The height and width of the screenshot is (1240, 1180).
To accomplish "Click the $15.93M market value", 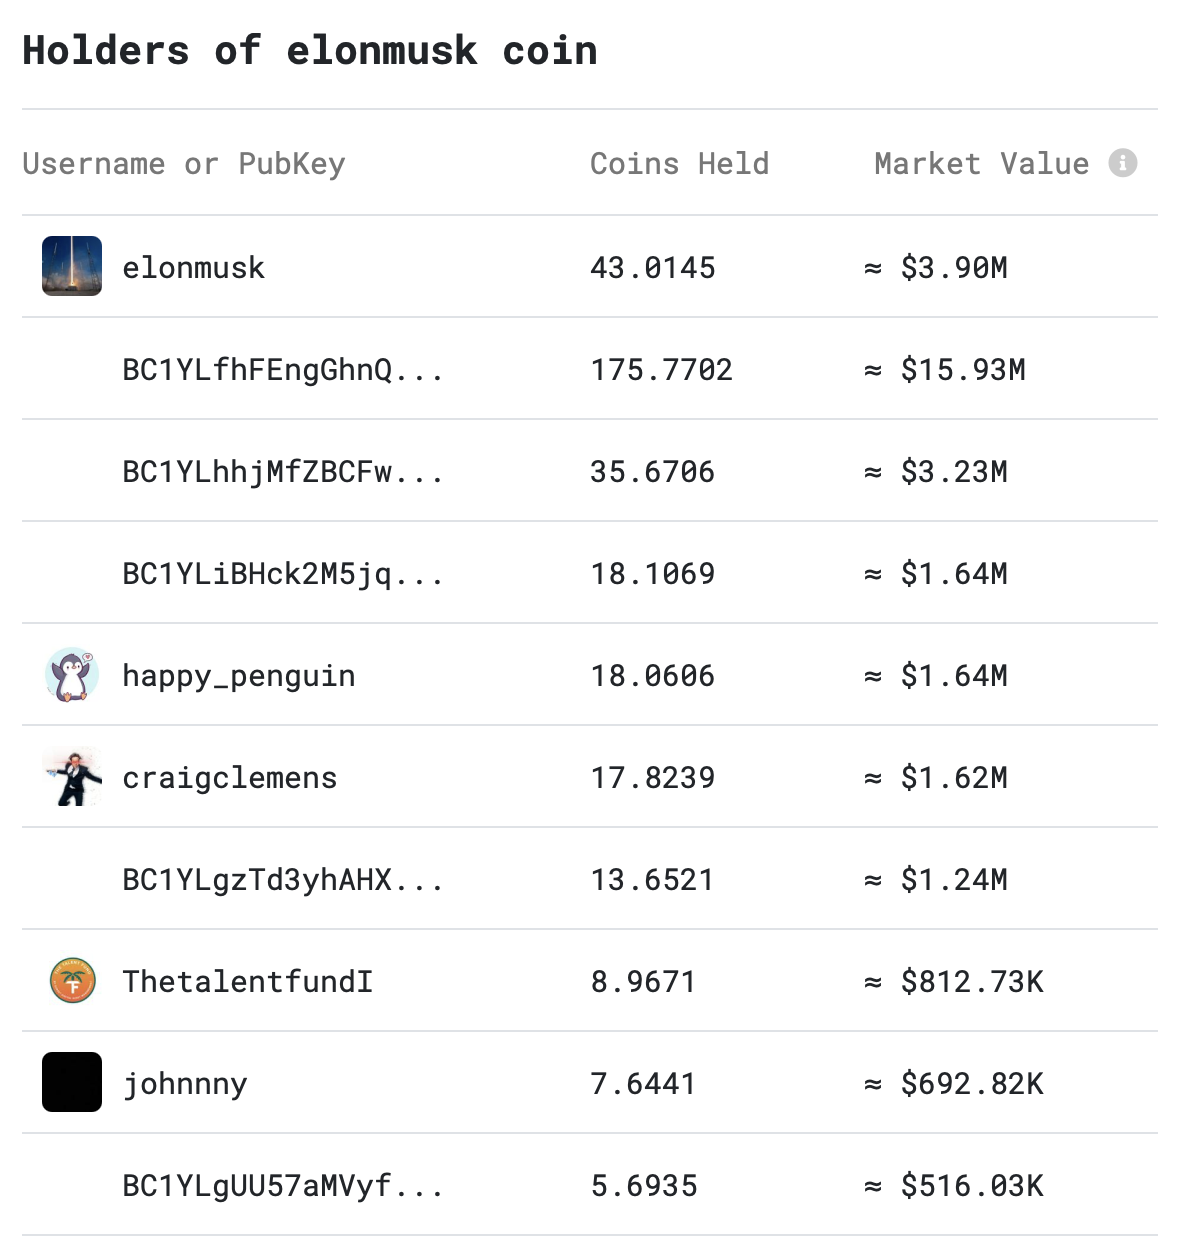I will tap(963, 370).
